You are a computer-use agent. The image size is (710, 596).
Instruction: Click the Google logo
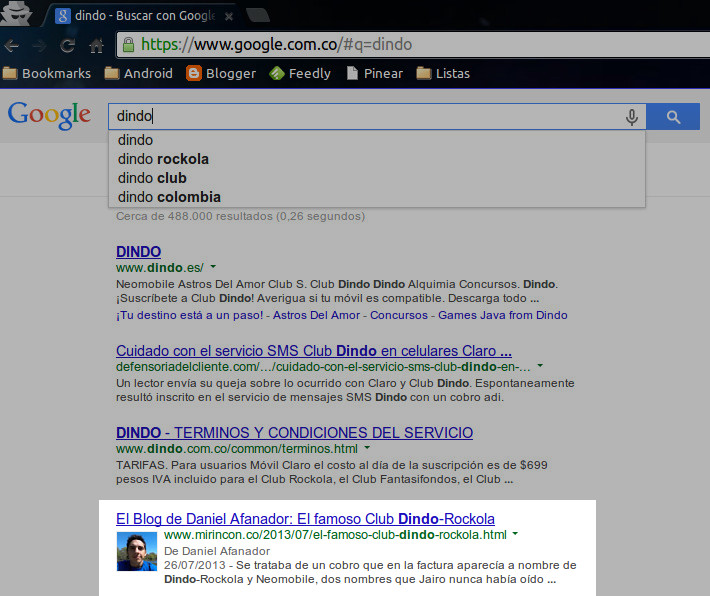pos(49,116)
